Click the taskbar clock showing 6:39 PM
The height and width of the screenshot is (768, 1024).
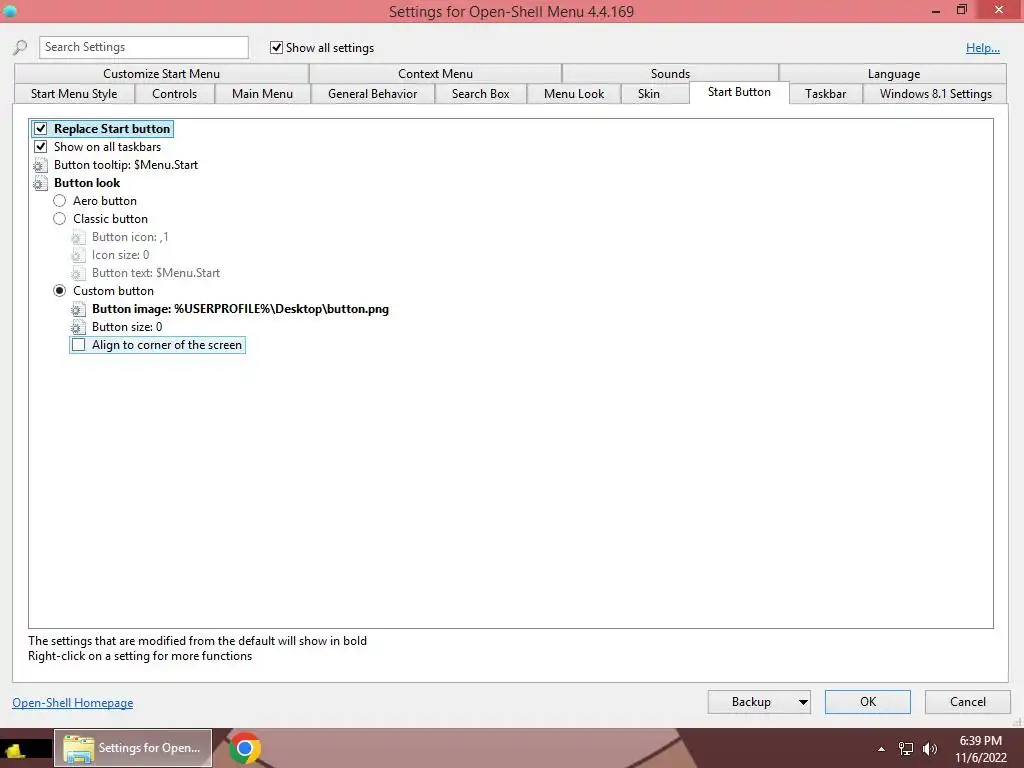tap(981, 749)
